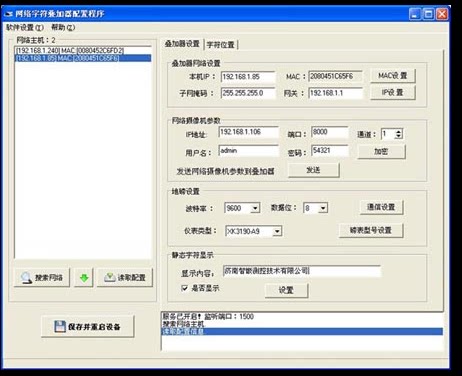Increase the 通道 channel spinner value

pos(398,131)
